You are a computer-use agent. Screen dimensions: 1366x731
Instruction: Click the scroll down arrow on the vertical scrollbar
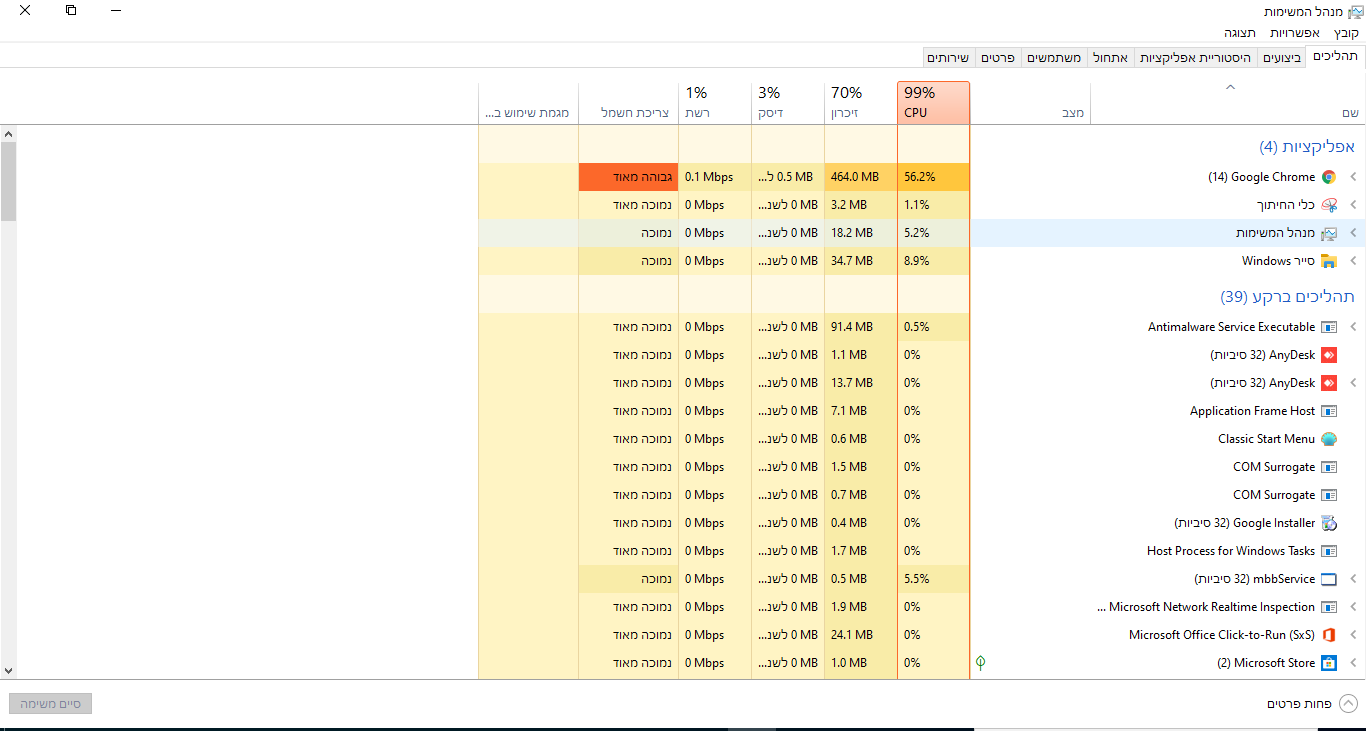point(8,671)
